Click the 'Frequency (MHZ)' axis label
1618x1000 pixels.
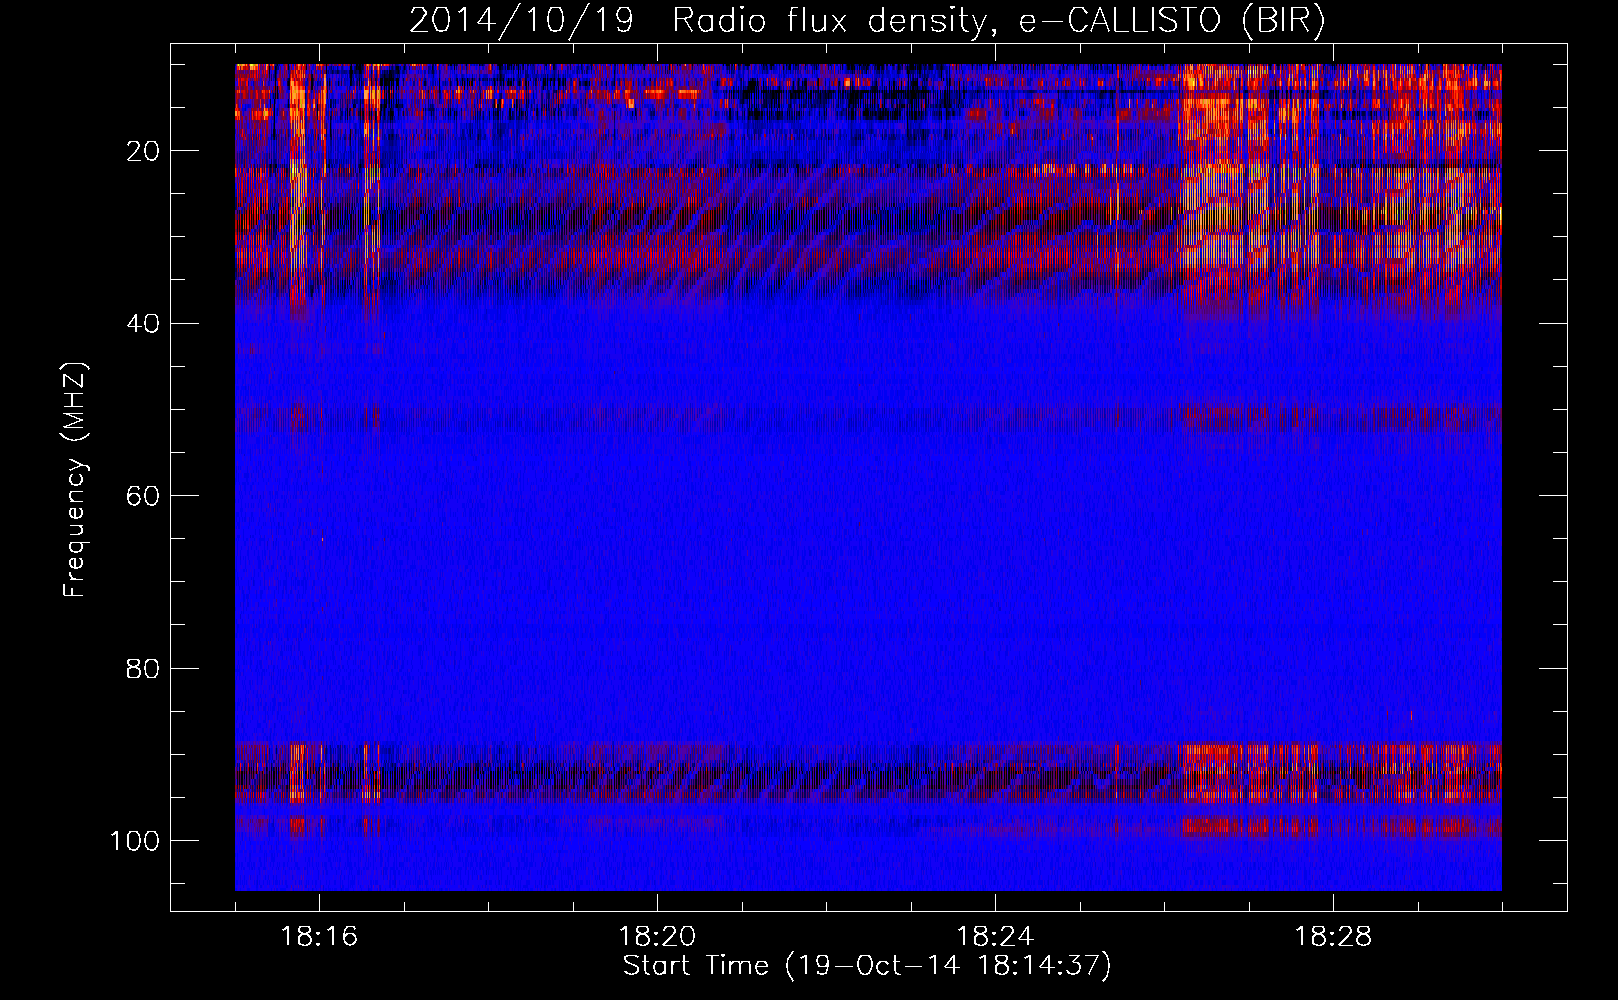click(75, 480)
